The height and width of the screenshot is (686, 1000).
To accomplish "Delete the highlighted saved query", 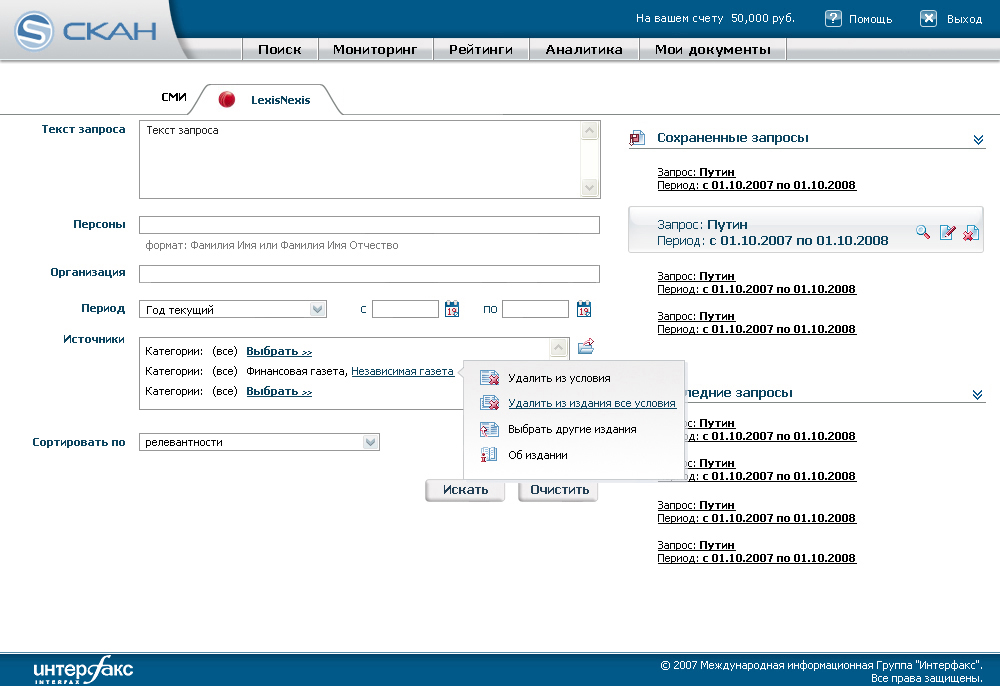I will (x=971, y=233).
